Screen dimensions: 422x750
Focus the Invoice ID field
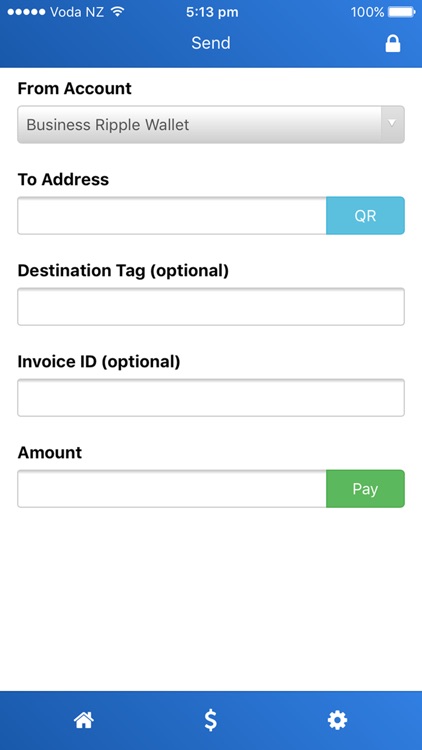pos(211,397)
